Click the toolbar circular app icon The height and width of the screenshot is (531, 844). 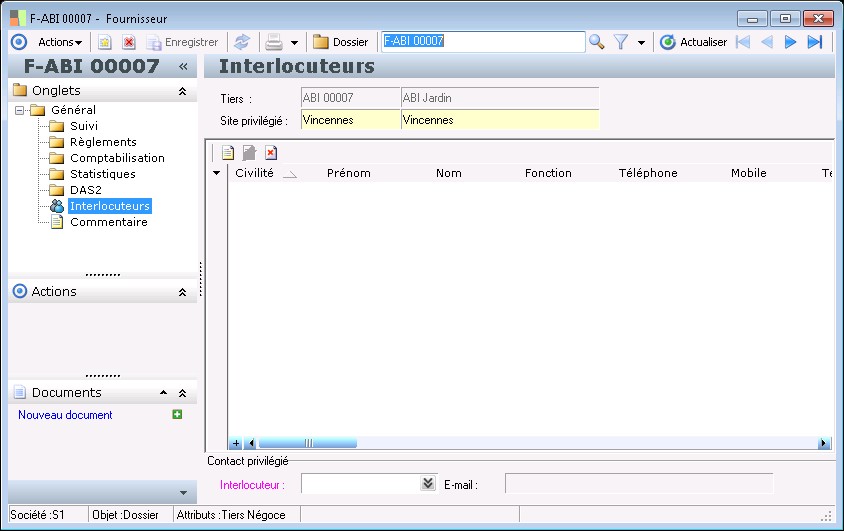[x=19, y=42]
